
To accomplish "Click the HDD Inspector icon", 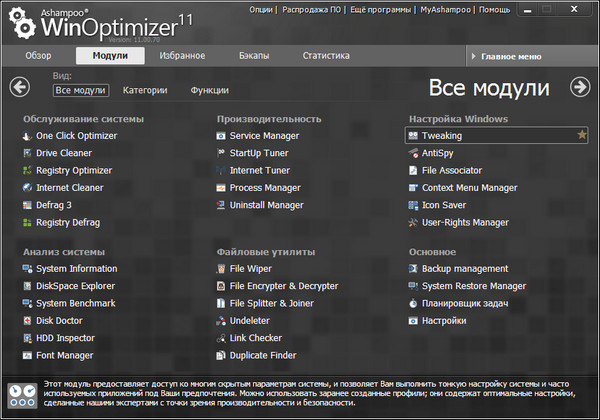I will (x=27, y=338).
